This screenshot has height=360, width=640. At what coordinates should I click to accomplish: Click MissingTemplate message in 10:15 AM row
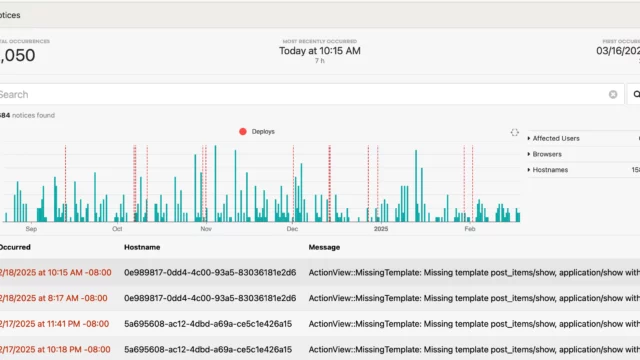coord(474,272)
